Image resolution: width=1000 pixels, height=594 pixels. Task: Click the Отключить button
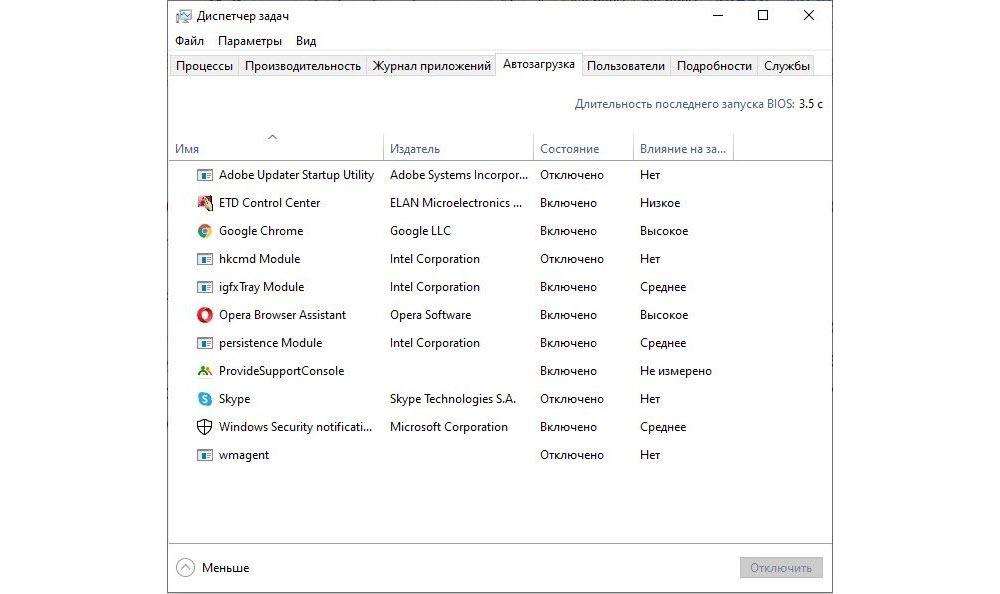(781, 568)
